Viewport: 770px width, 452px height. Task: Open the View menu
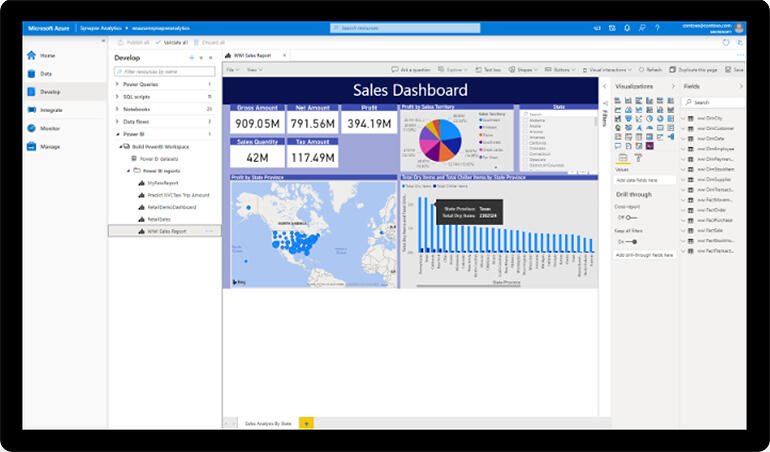click(x=254, y=70)
